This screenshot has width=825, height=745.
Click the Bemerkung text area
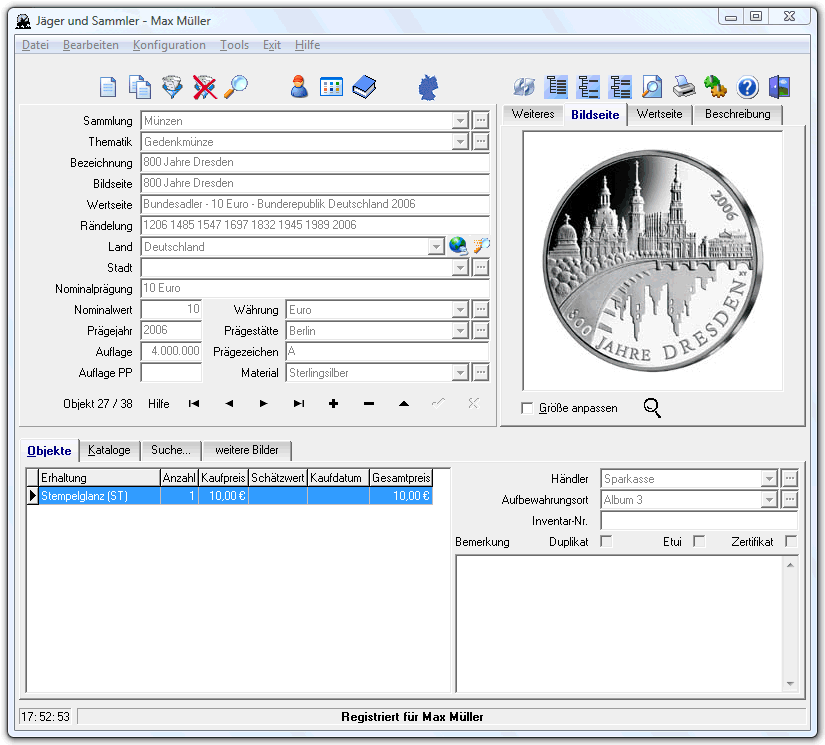[x=626, y=624]
